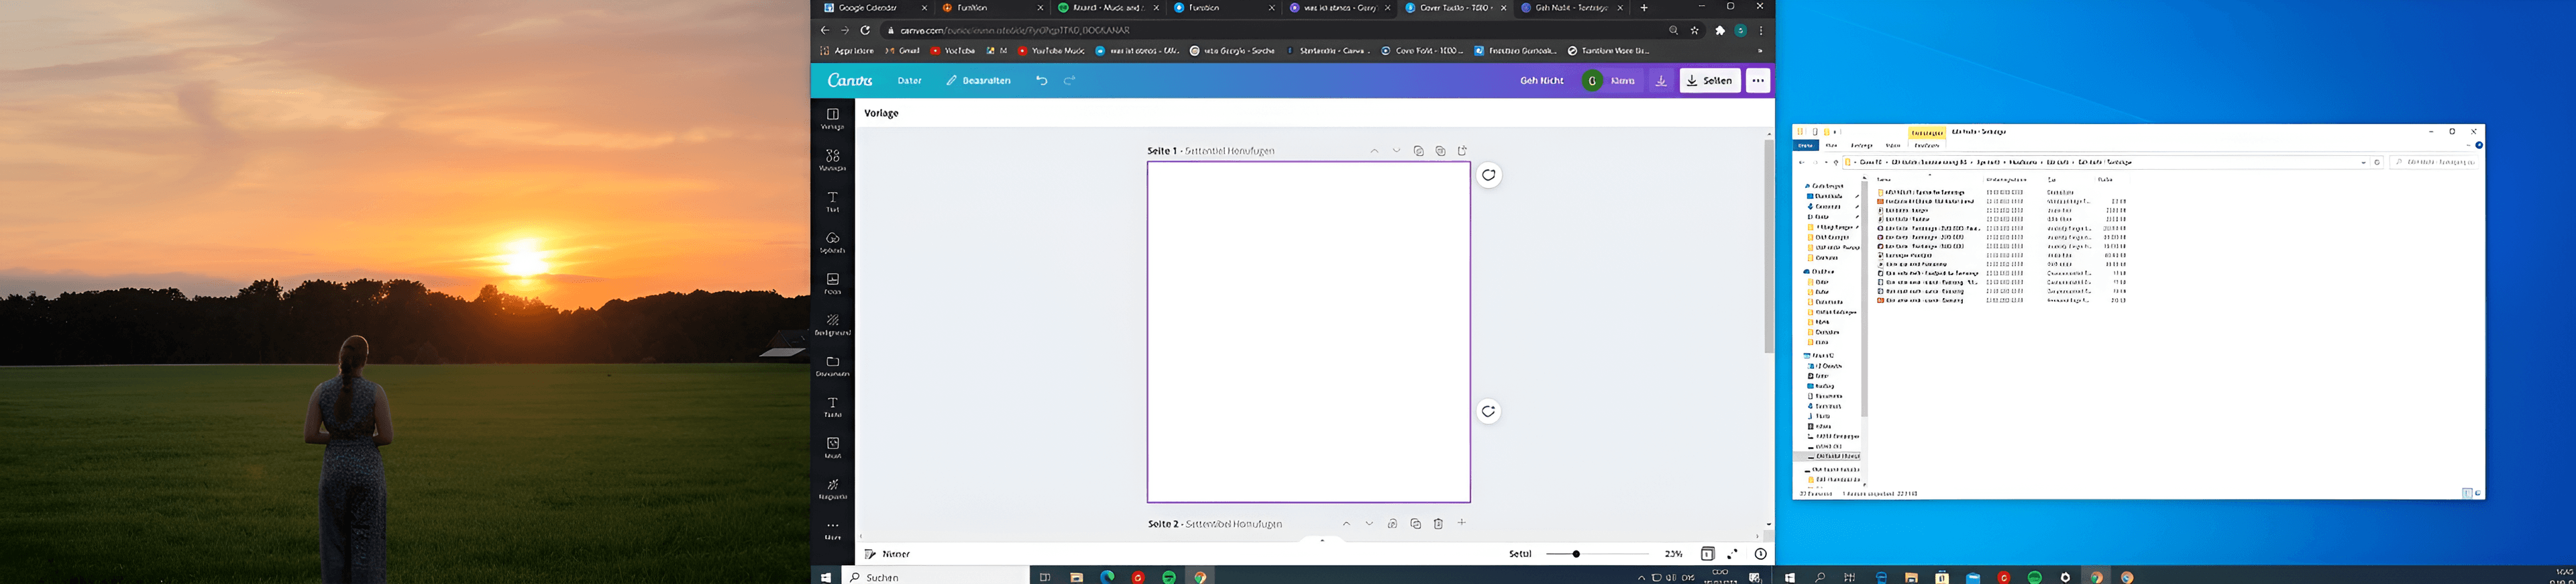Open Spotify from taskbar below Canva window
Viewport: 2576px width, 584px height.
[x=1169, y=577]
